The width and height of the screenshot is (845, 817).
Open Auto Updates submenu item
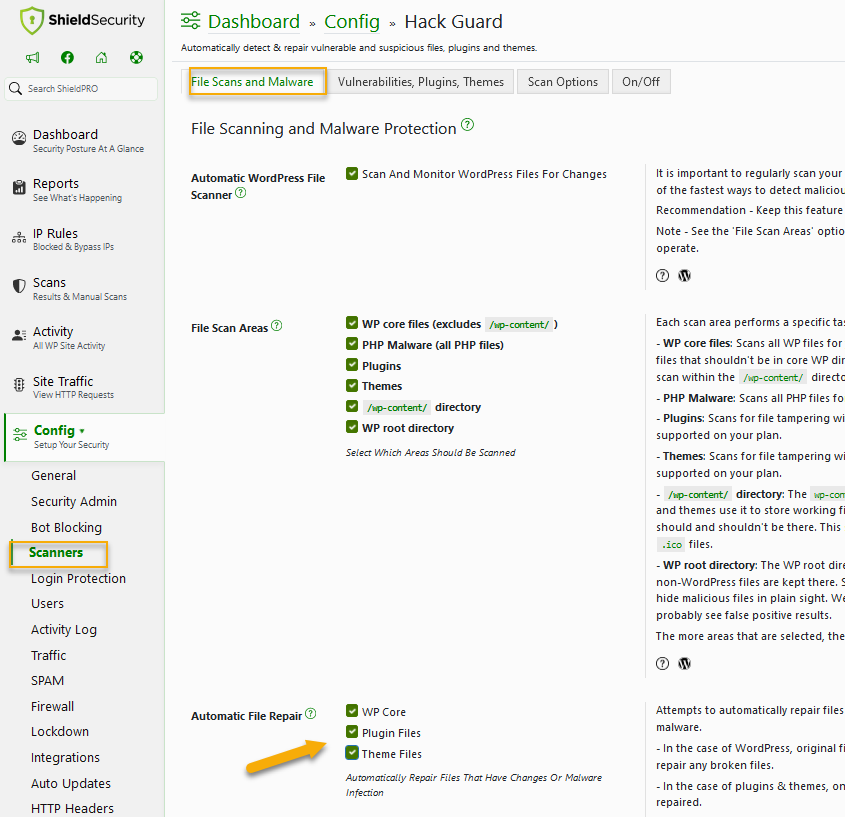point(71,784)
